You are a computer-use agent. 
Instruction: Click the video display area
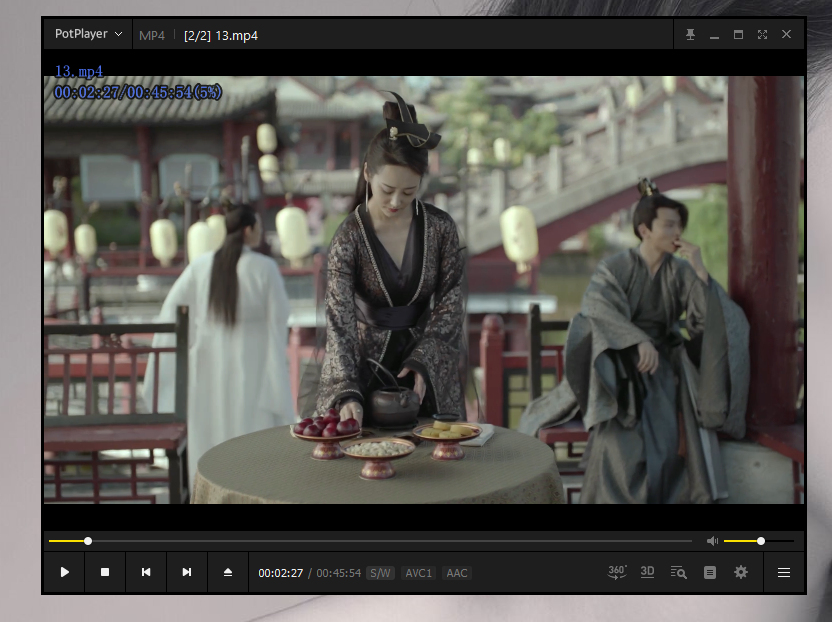pyautogui.click(x=424, y=290)
